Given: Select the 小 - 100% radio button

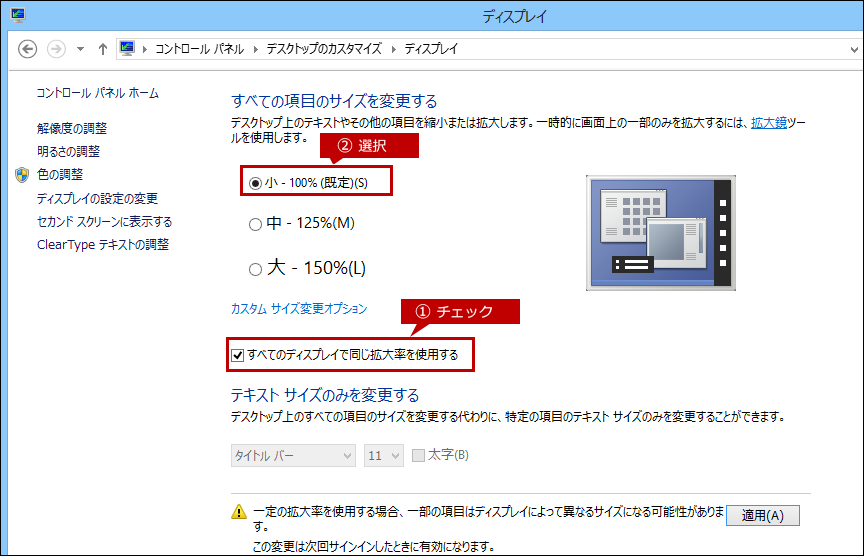Looking at the screenshot, I should pos(255,183).
